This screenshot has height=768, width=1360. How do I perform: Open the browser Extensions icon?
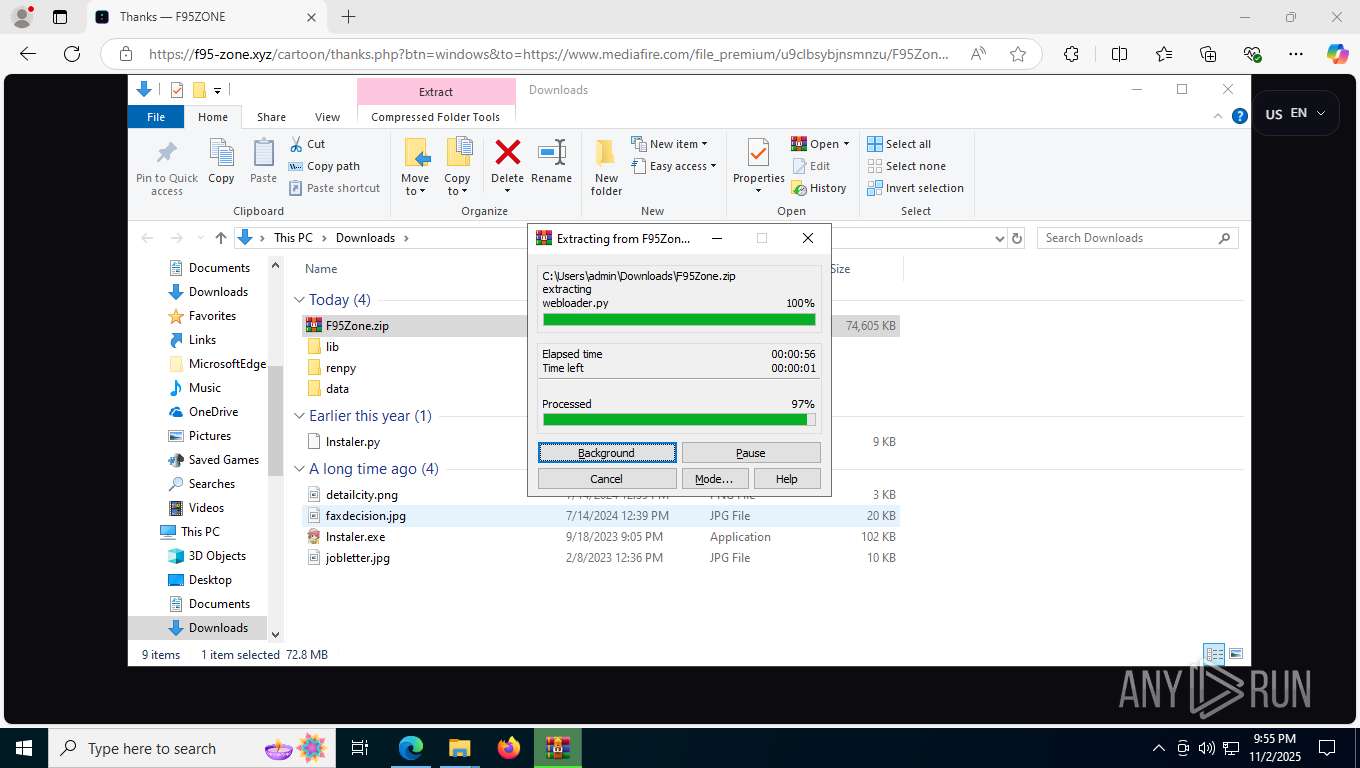(1071, 54)
